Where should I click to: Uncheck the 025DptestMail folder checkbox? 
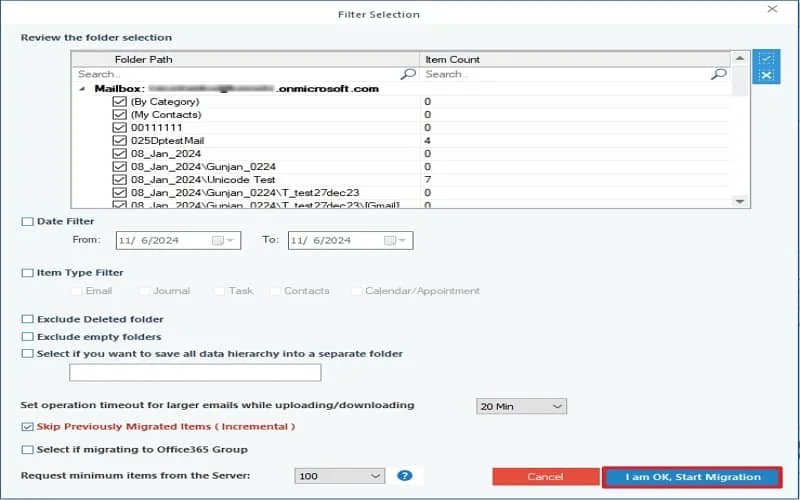(119, 140)
